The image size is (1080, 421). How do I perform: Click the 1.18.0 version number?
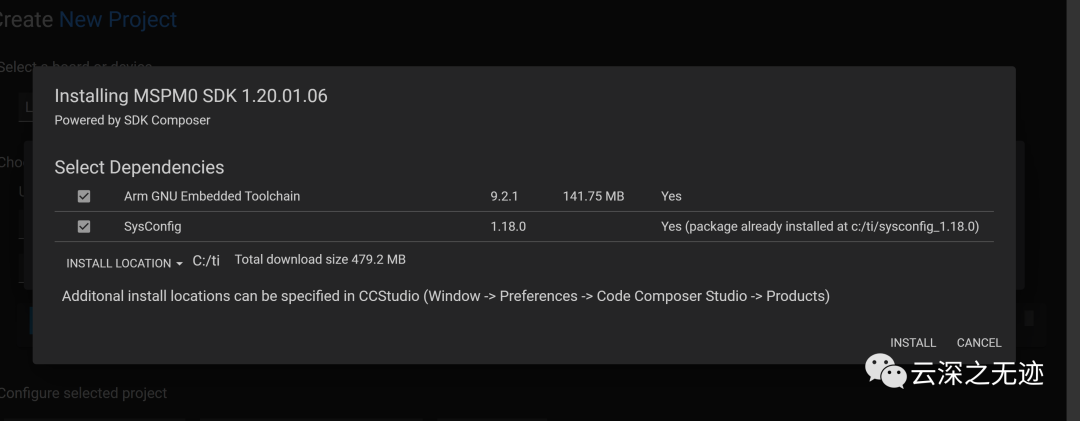(x=508, y=227)
